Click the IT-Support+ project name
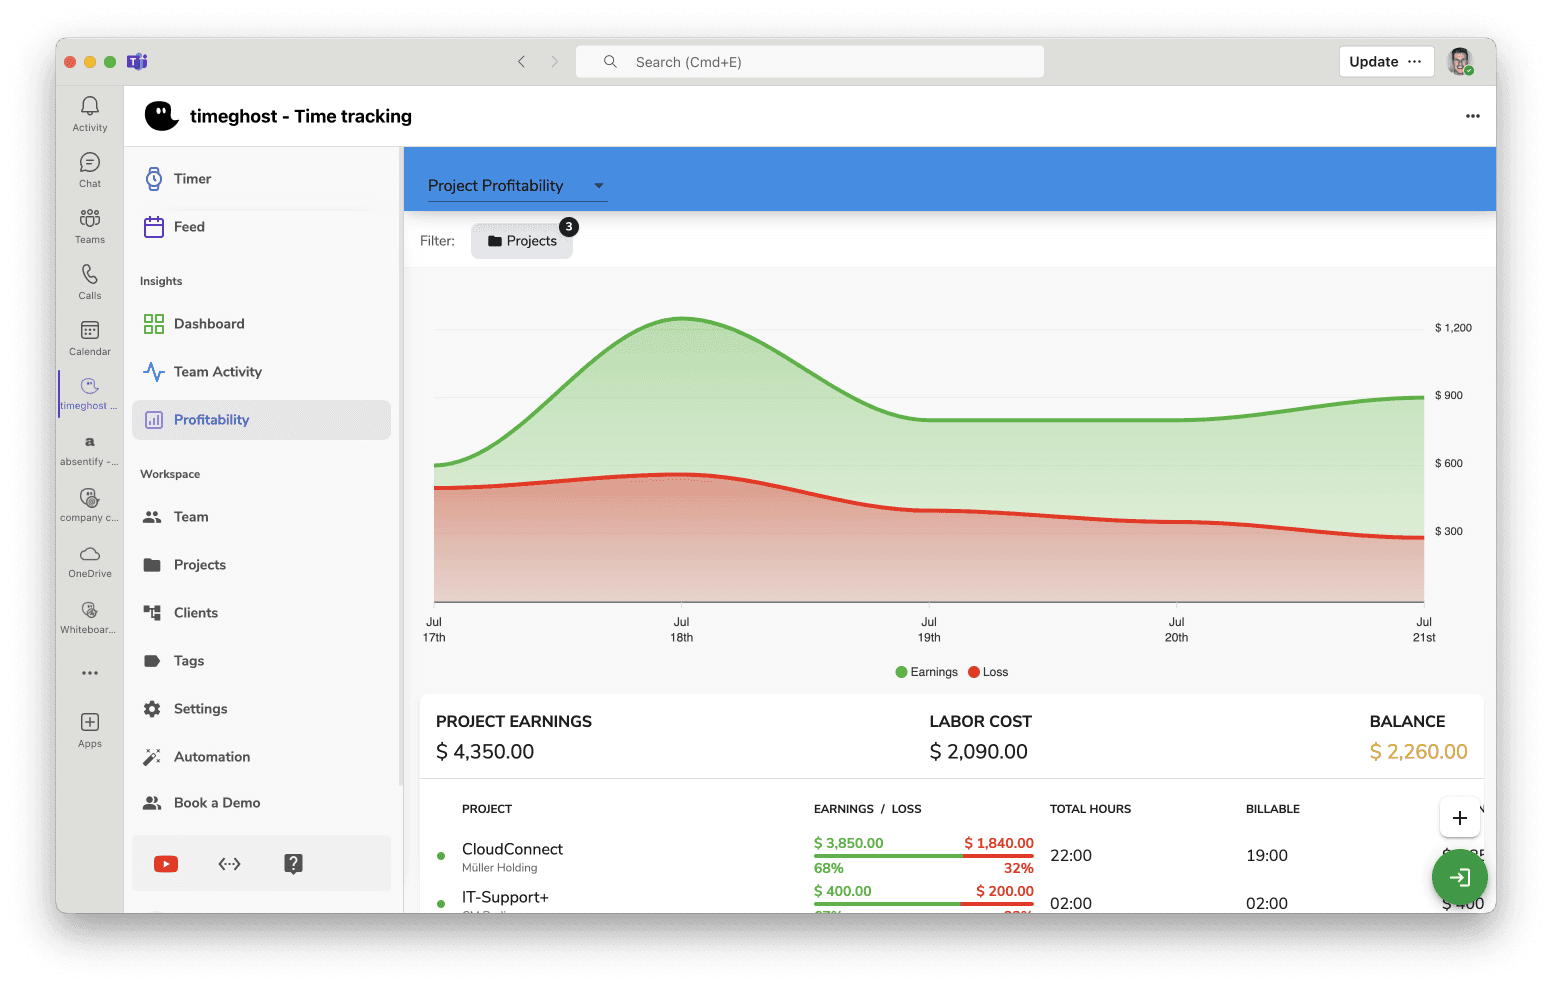Image resolution: width=1552 pixels, height=987 pixels. [x=505, y=897]
